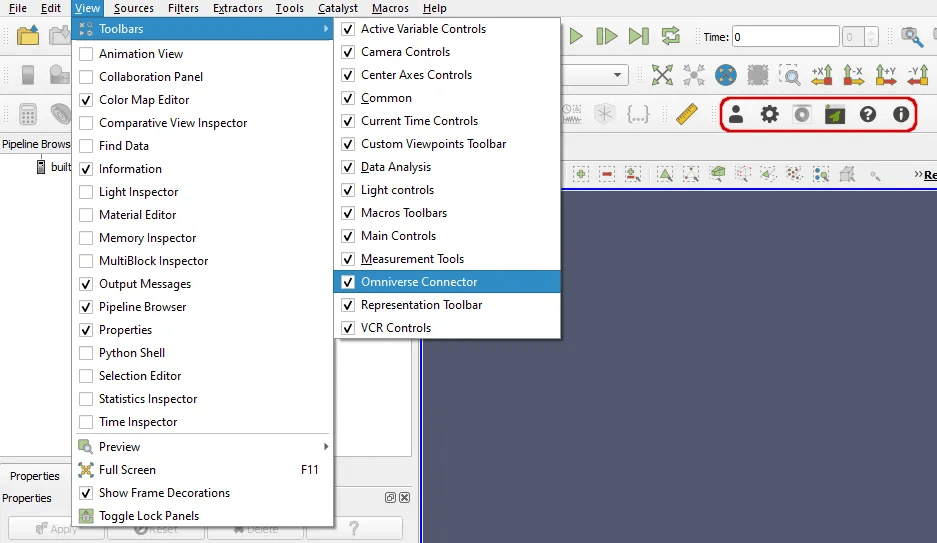The width and height of the screenshot is (937, 543).
Task: Open Omniverse Connector settings gear icon
Action: point(769,114)
